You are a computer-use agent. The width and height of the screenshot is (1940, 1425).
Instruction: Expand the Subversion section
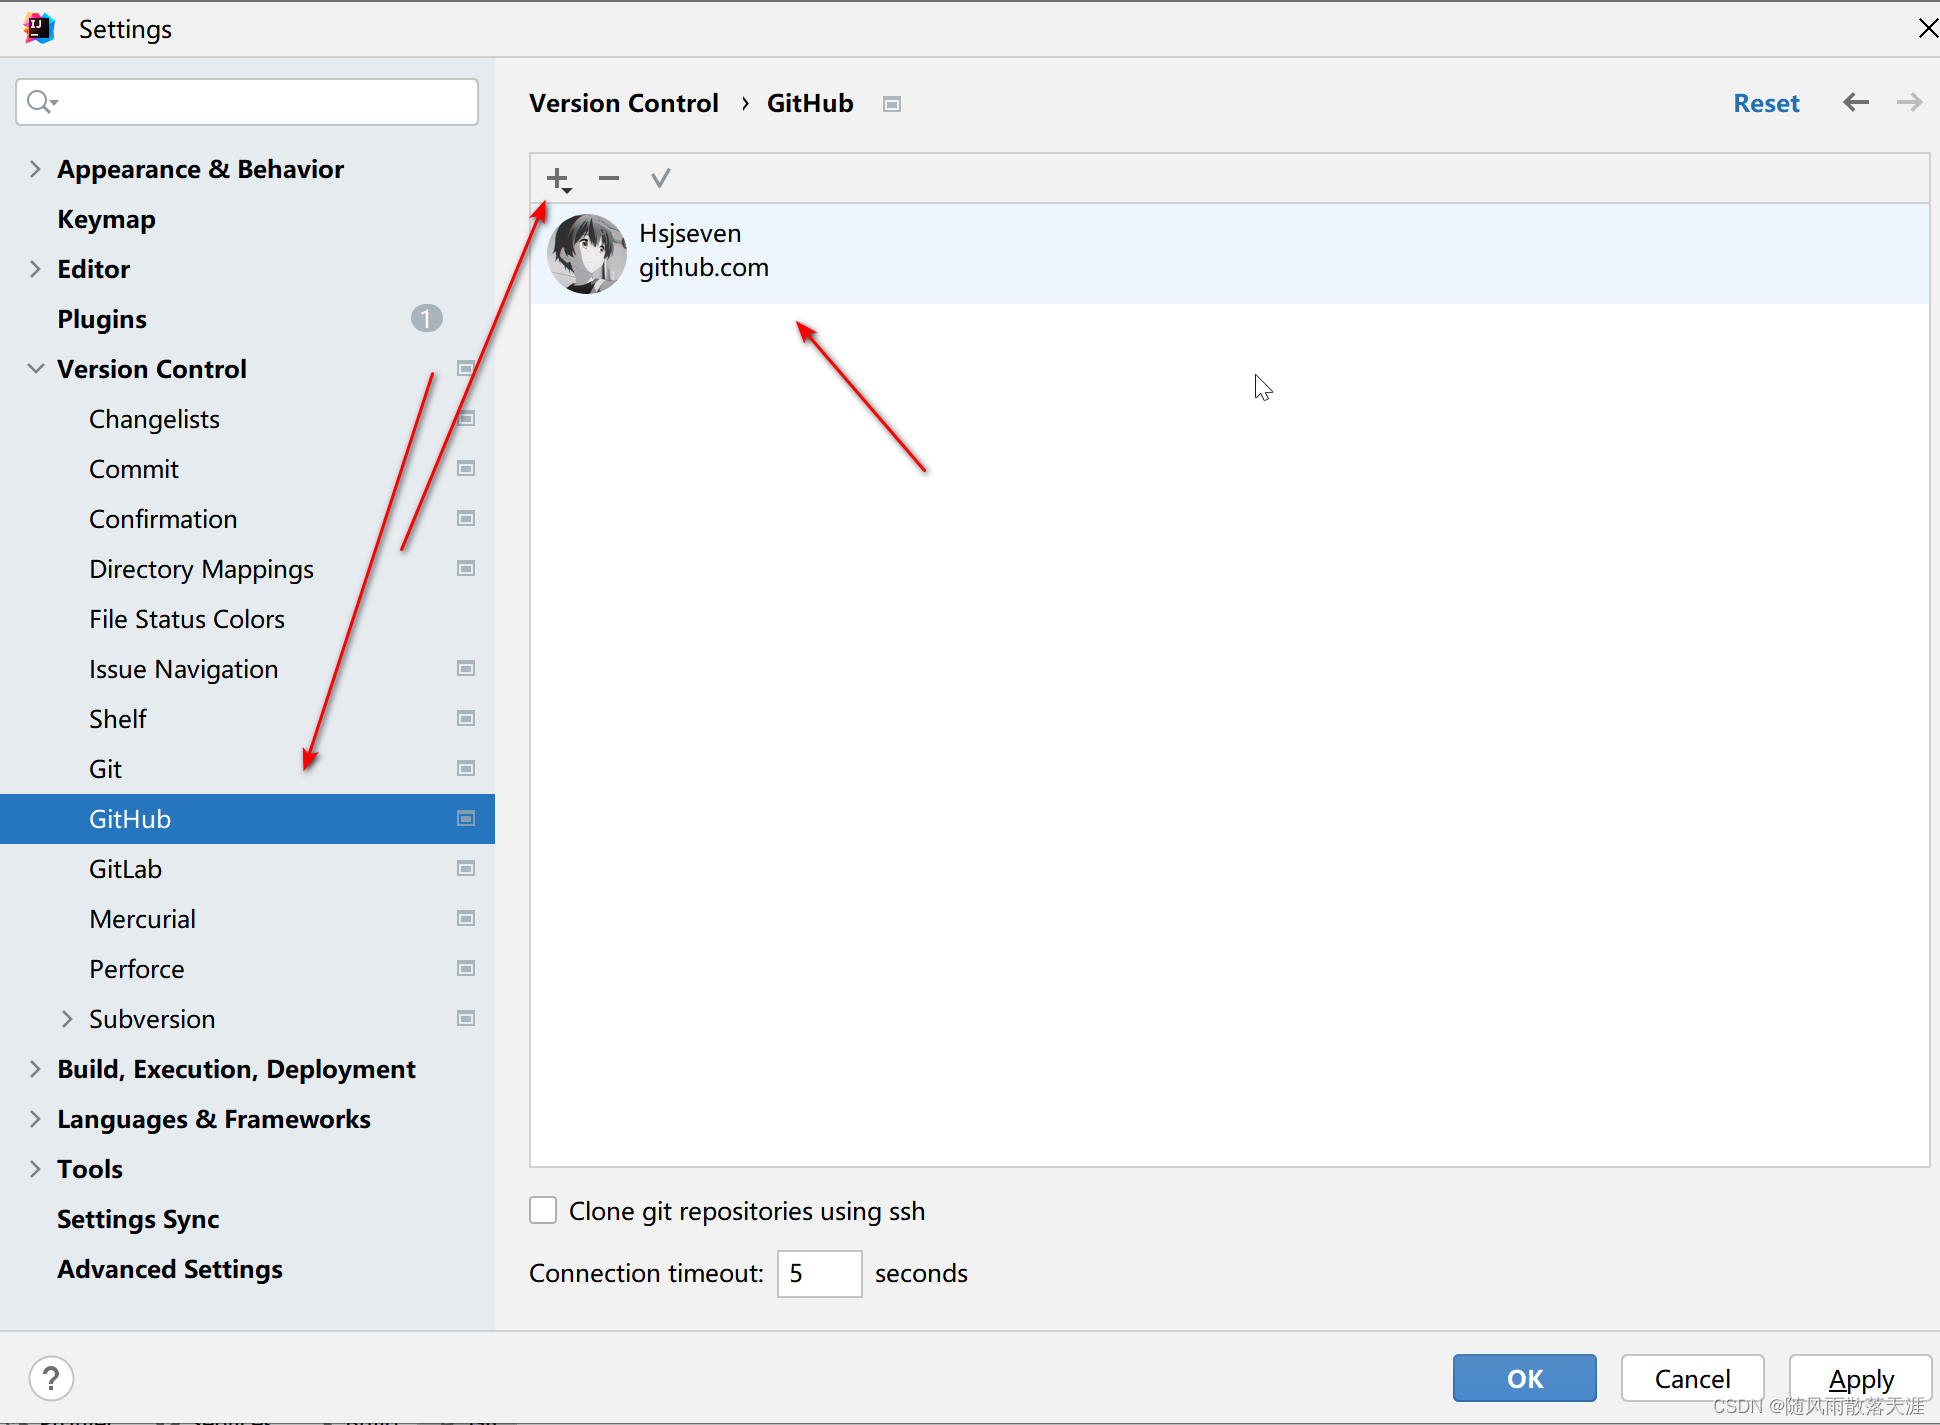66,1018
